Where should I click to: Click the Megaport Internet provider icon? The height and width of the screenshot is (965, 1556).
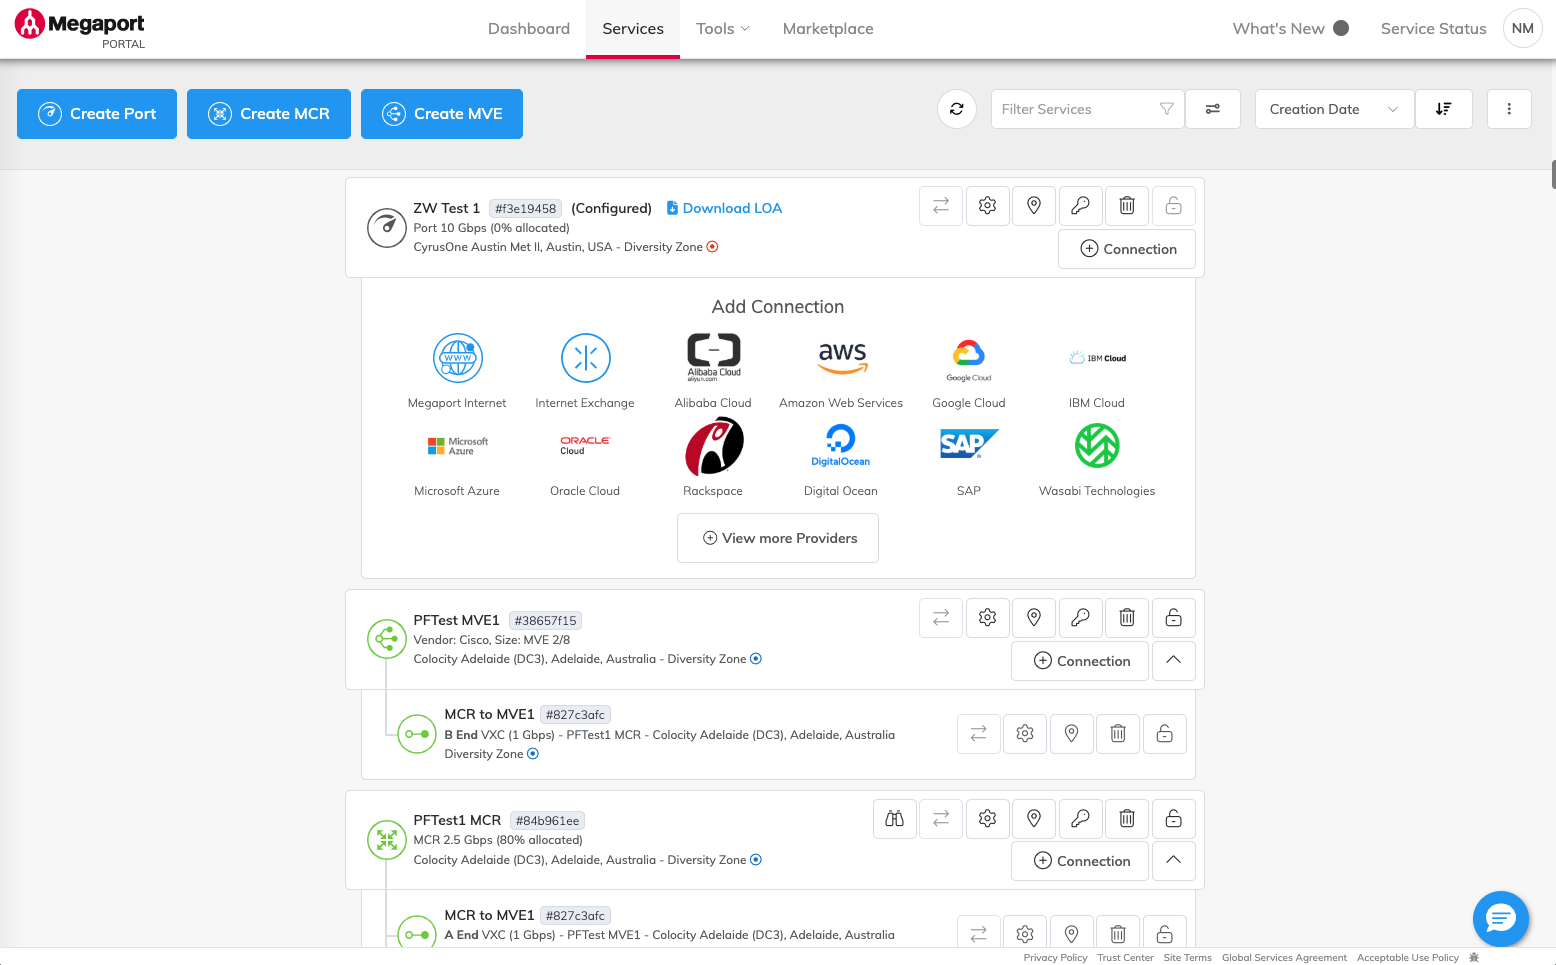click(457, 358)
